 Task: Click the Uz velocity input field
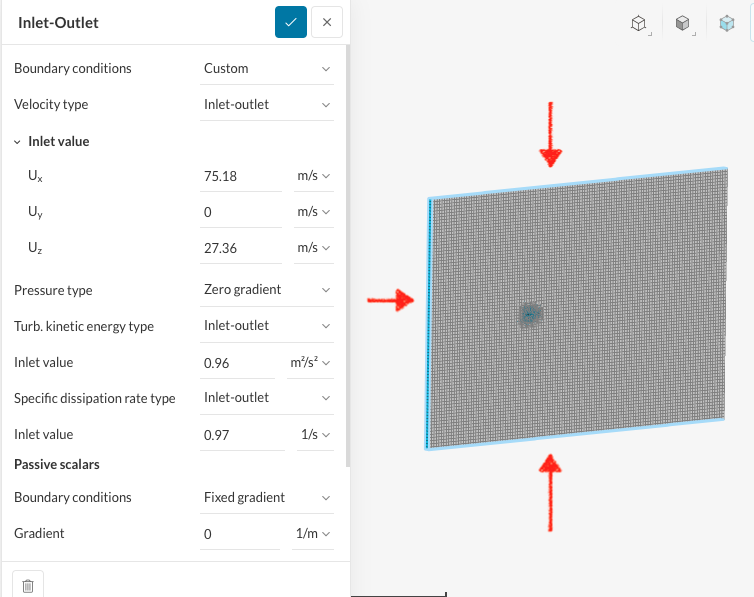[240, 248]
